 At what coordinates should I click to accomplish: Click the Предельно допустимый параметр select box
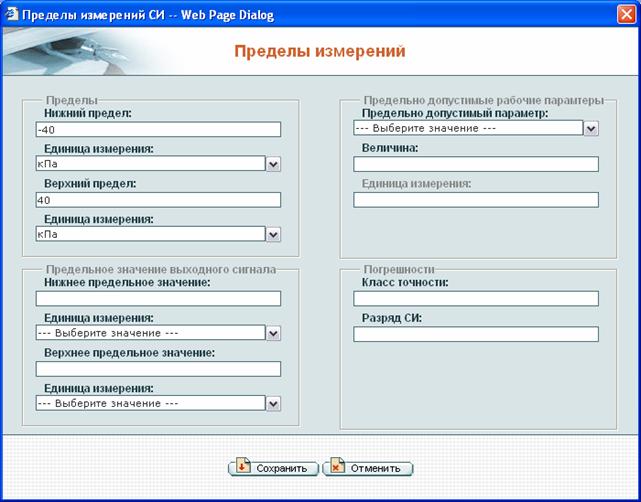[468, 128]
